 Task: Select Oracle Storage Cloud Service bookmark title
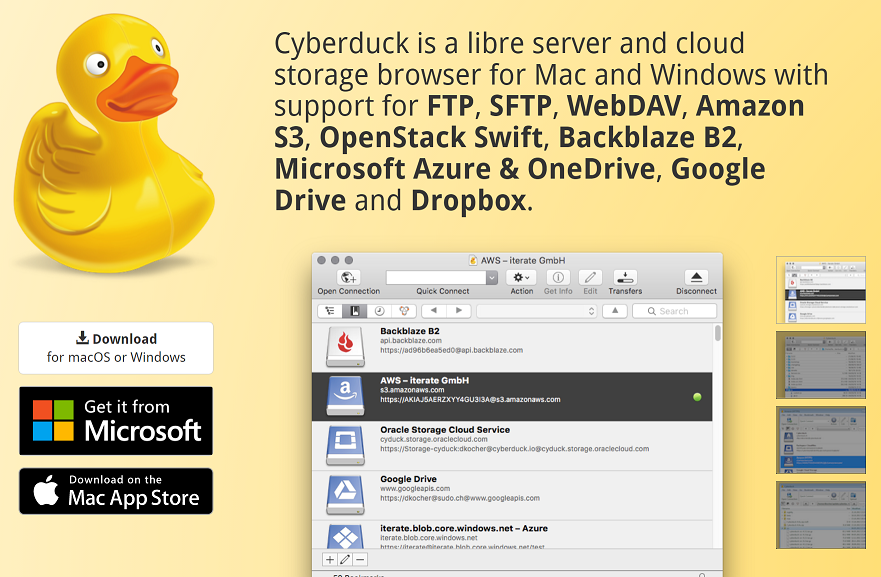[445, 430]
